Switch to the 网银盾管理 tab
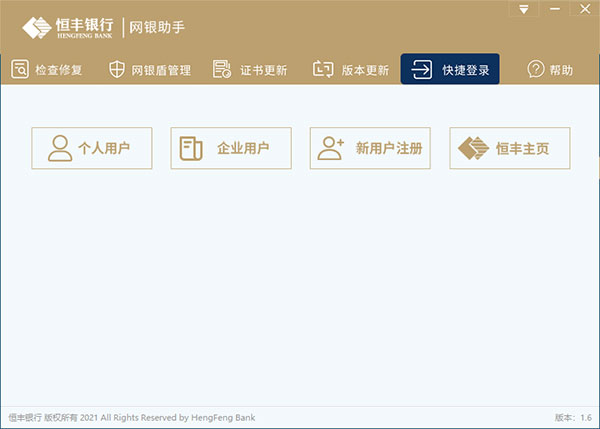The height and width of the screenshot is (429, 600). [150, 70]
